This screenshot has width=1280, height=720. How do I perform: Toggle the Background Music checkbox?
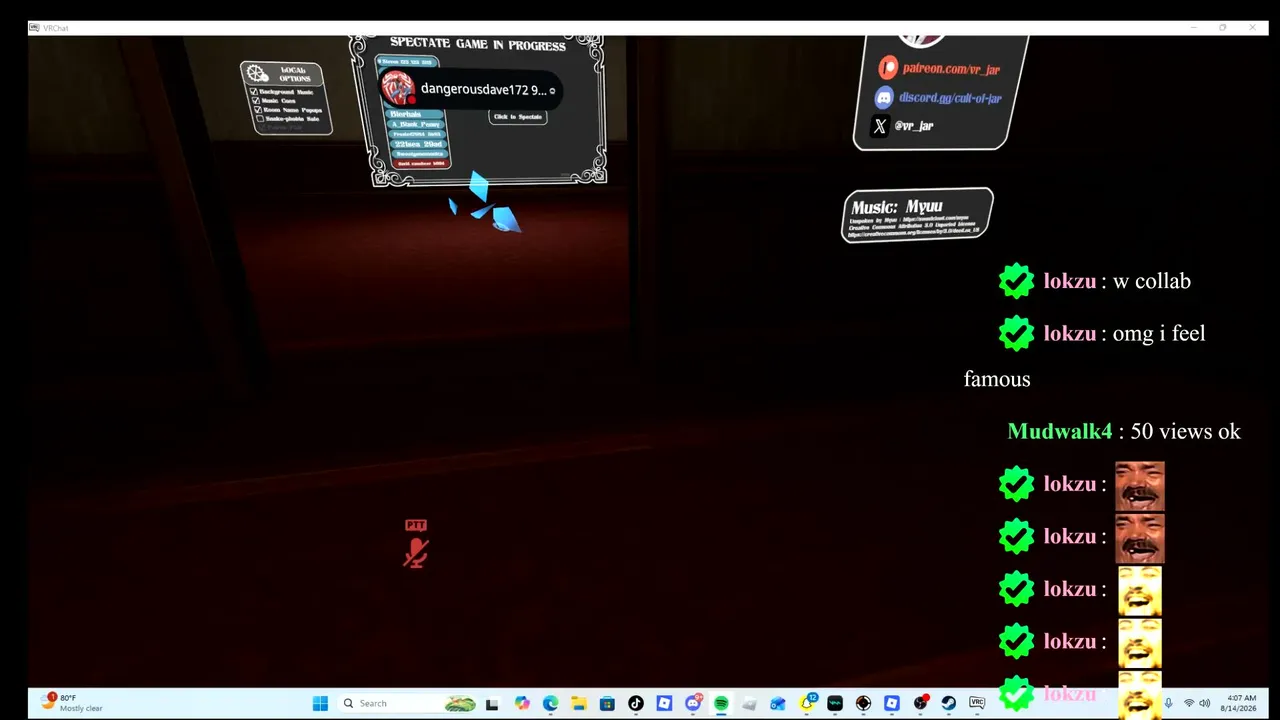click(256, 92)
